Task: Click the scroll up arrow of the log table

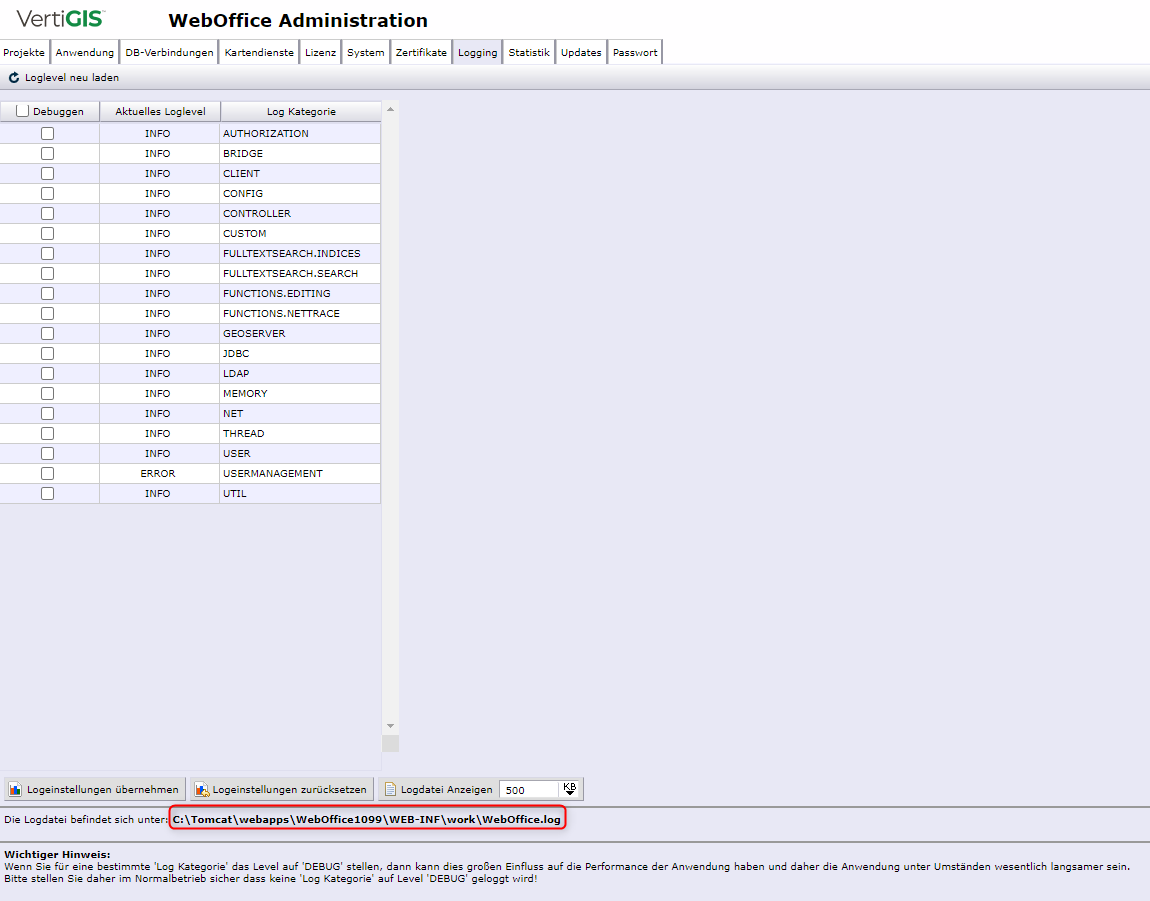Action: tap(390, 109)
